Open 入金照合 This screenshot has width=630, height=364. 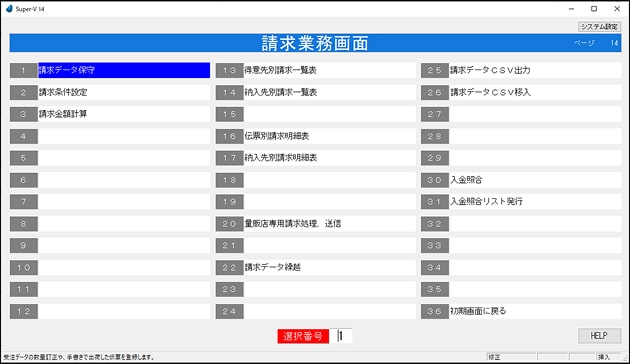coord(535,180)
